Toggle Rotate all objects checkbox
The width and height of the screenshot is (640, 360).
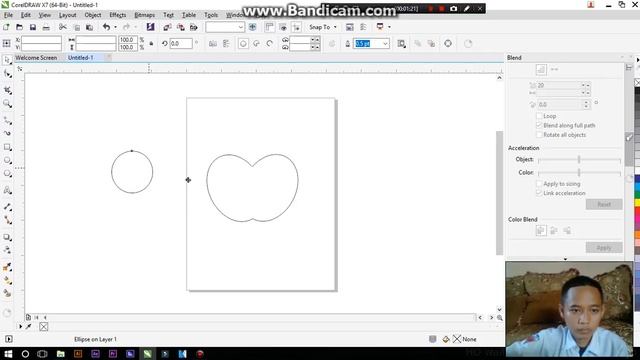pos(539,135)
